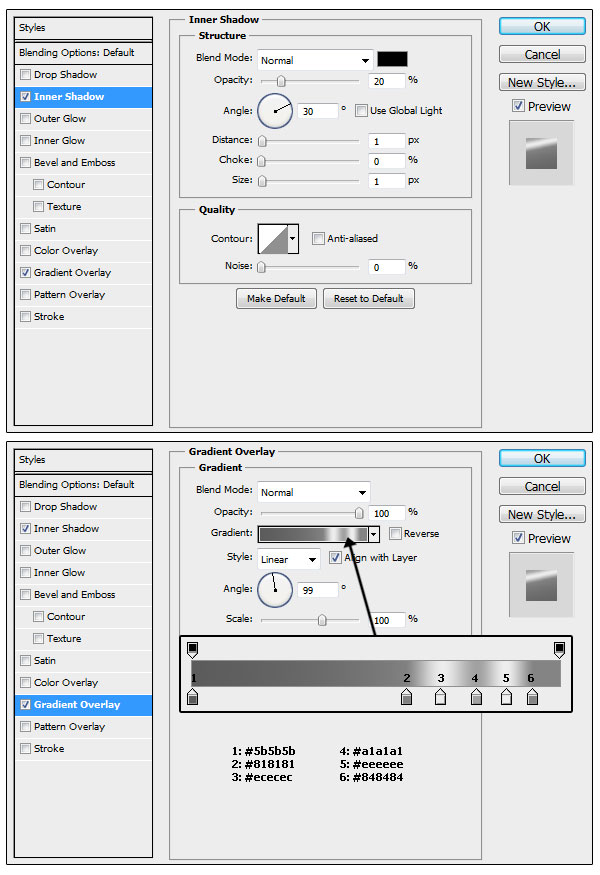Click Cancel in Gradient Overlay dialog
The image size is (600, 875).
pos(542,486)
